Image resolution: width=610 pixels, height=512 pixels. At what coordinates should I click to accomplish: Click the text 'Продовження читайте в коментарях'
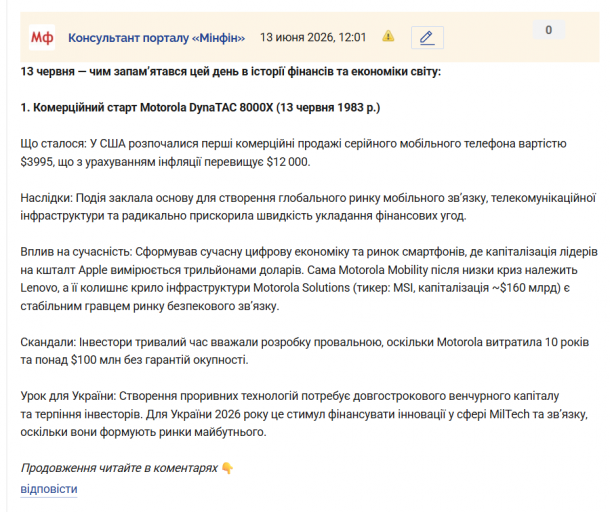119,468
